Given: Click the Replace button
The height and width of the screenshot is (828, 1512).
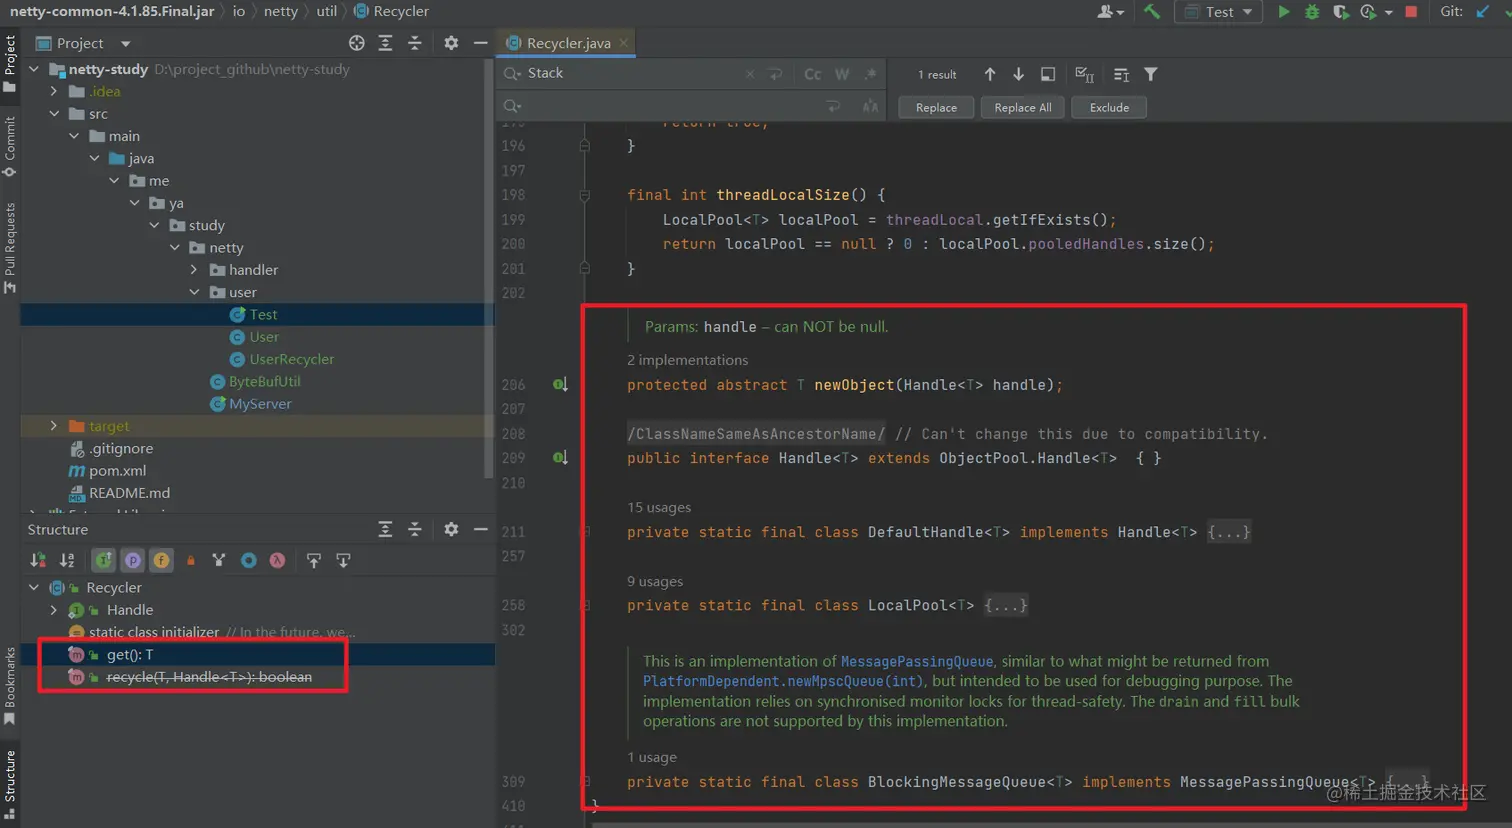Looking at the screenshot, I should point(936,107).
